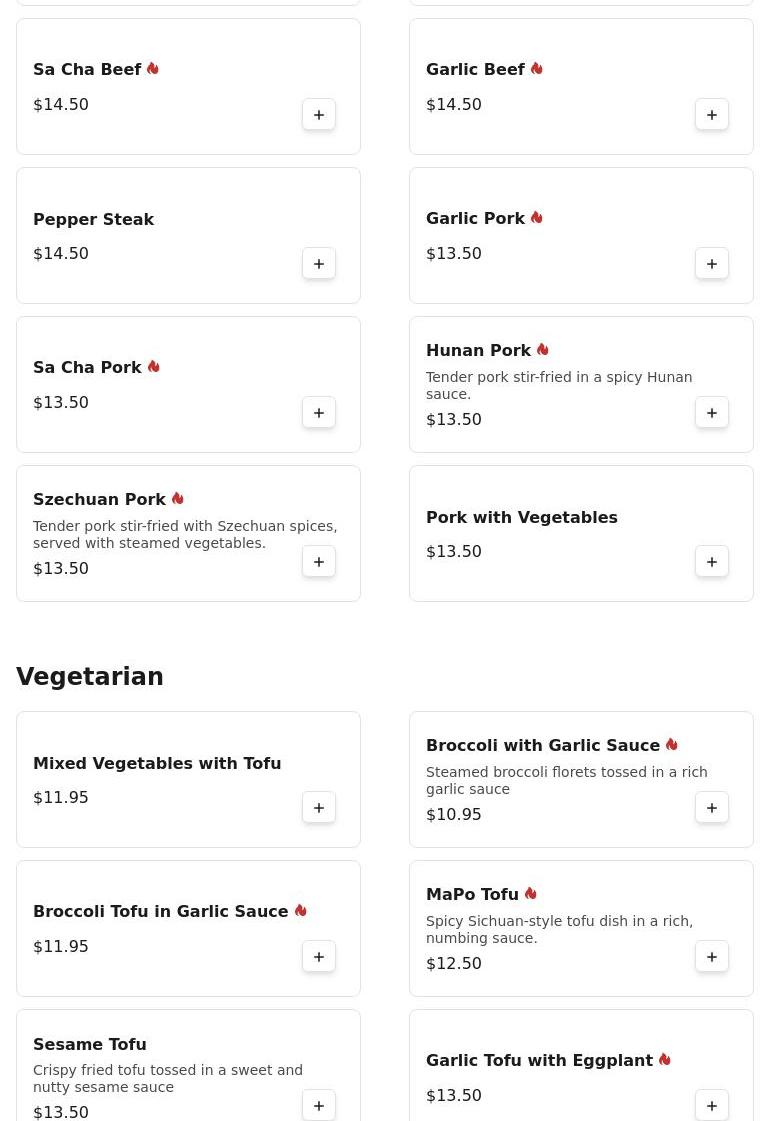The height and width of the screenshot is (1121, 770).
Task: Add MaPo Tofu to order
Action: 712,957
